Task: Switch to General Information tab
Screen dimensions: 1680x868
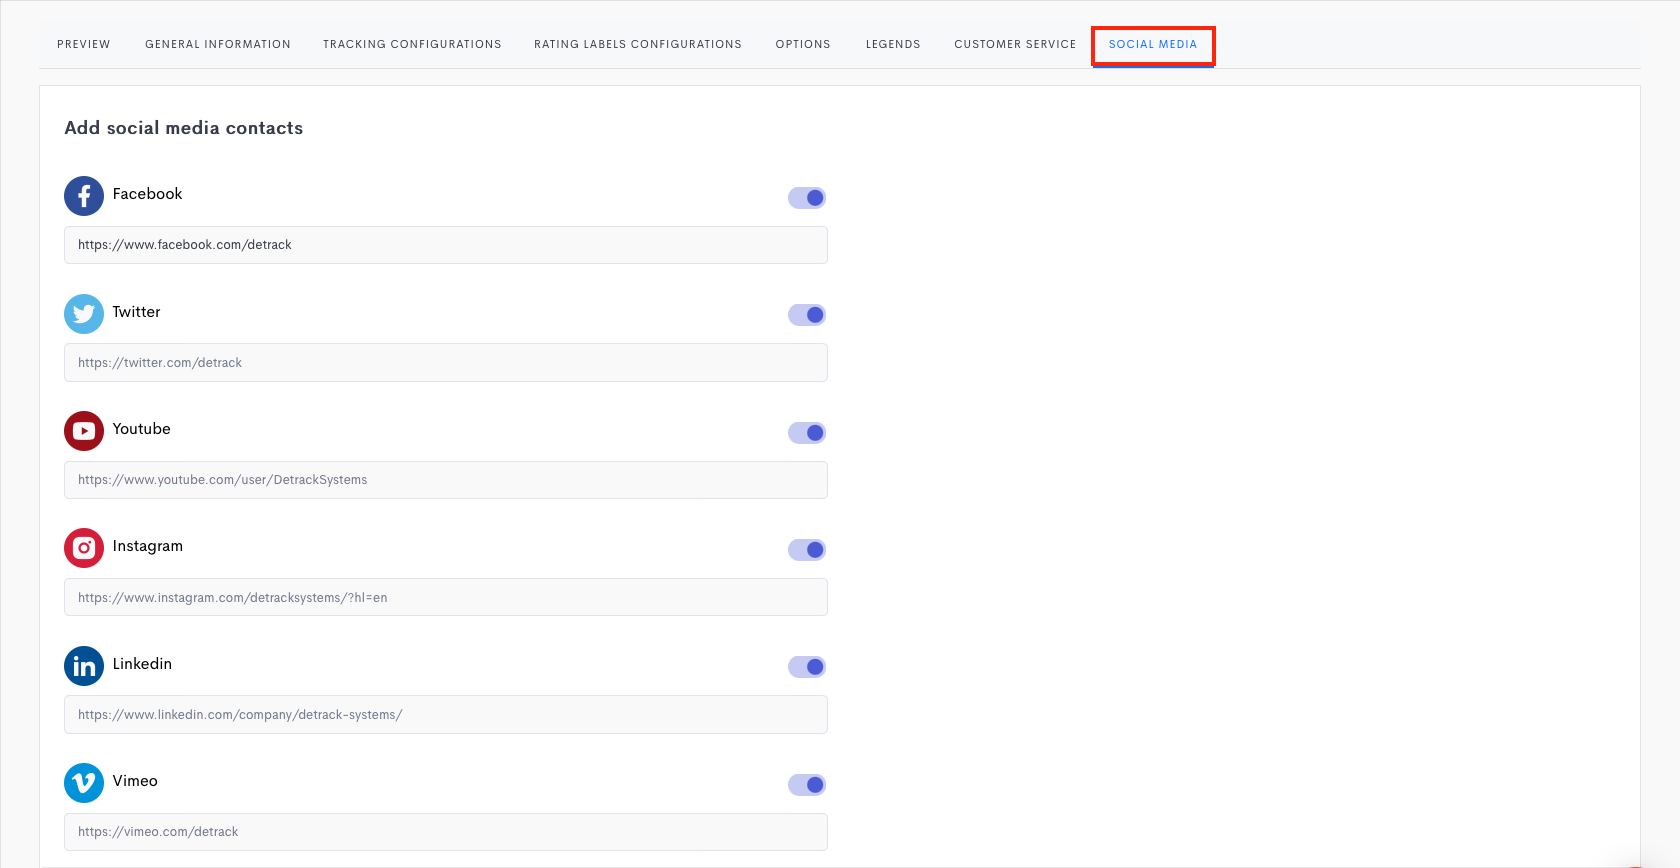Action: pyautogui.click(x=218, y=44)
